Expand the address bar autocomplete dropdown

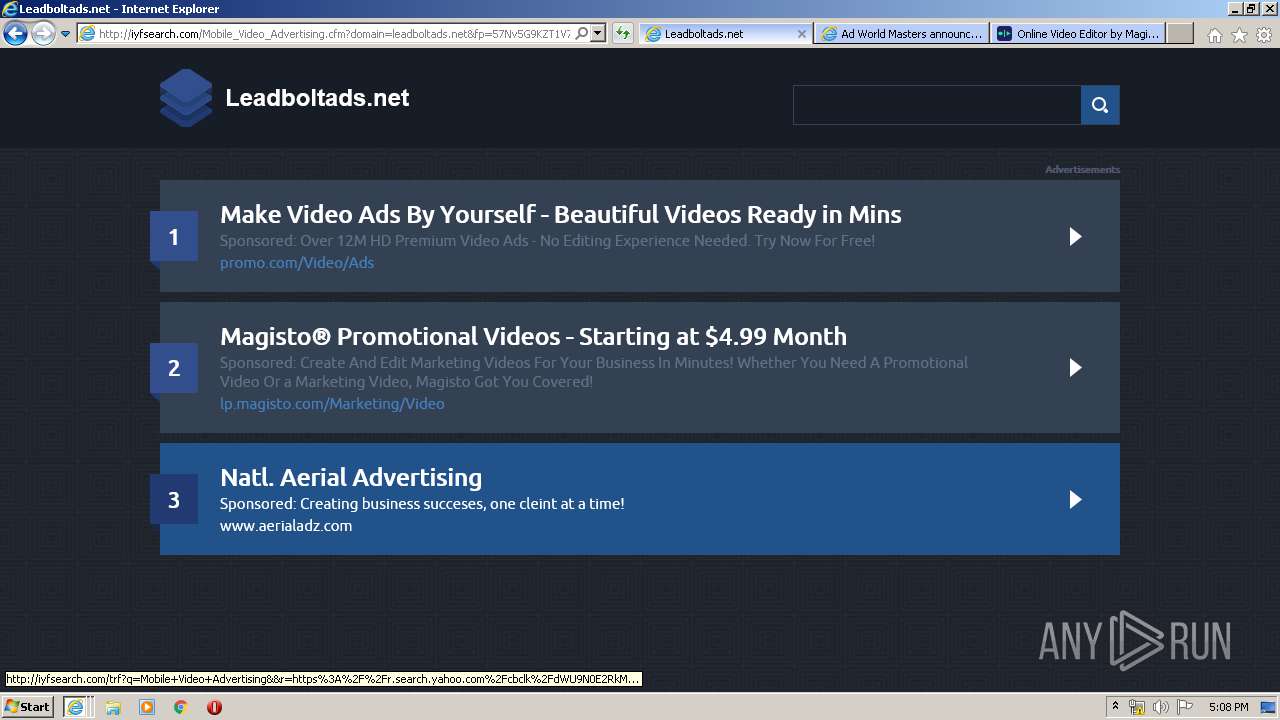(598, 34)
